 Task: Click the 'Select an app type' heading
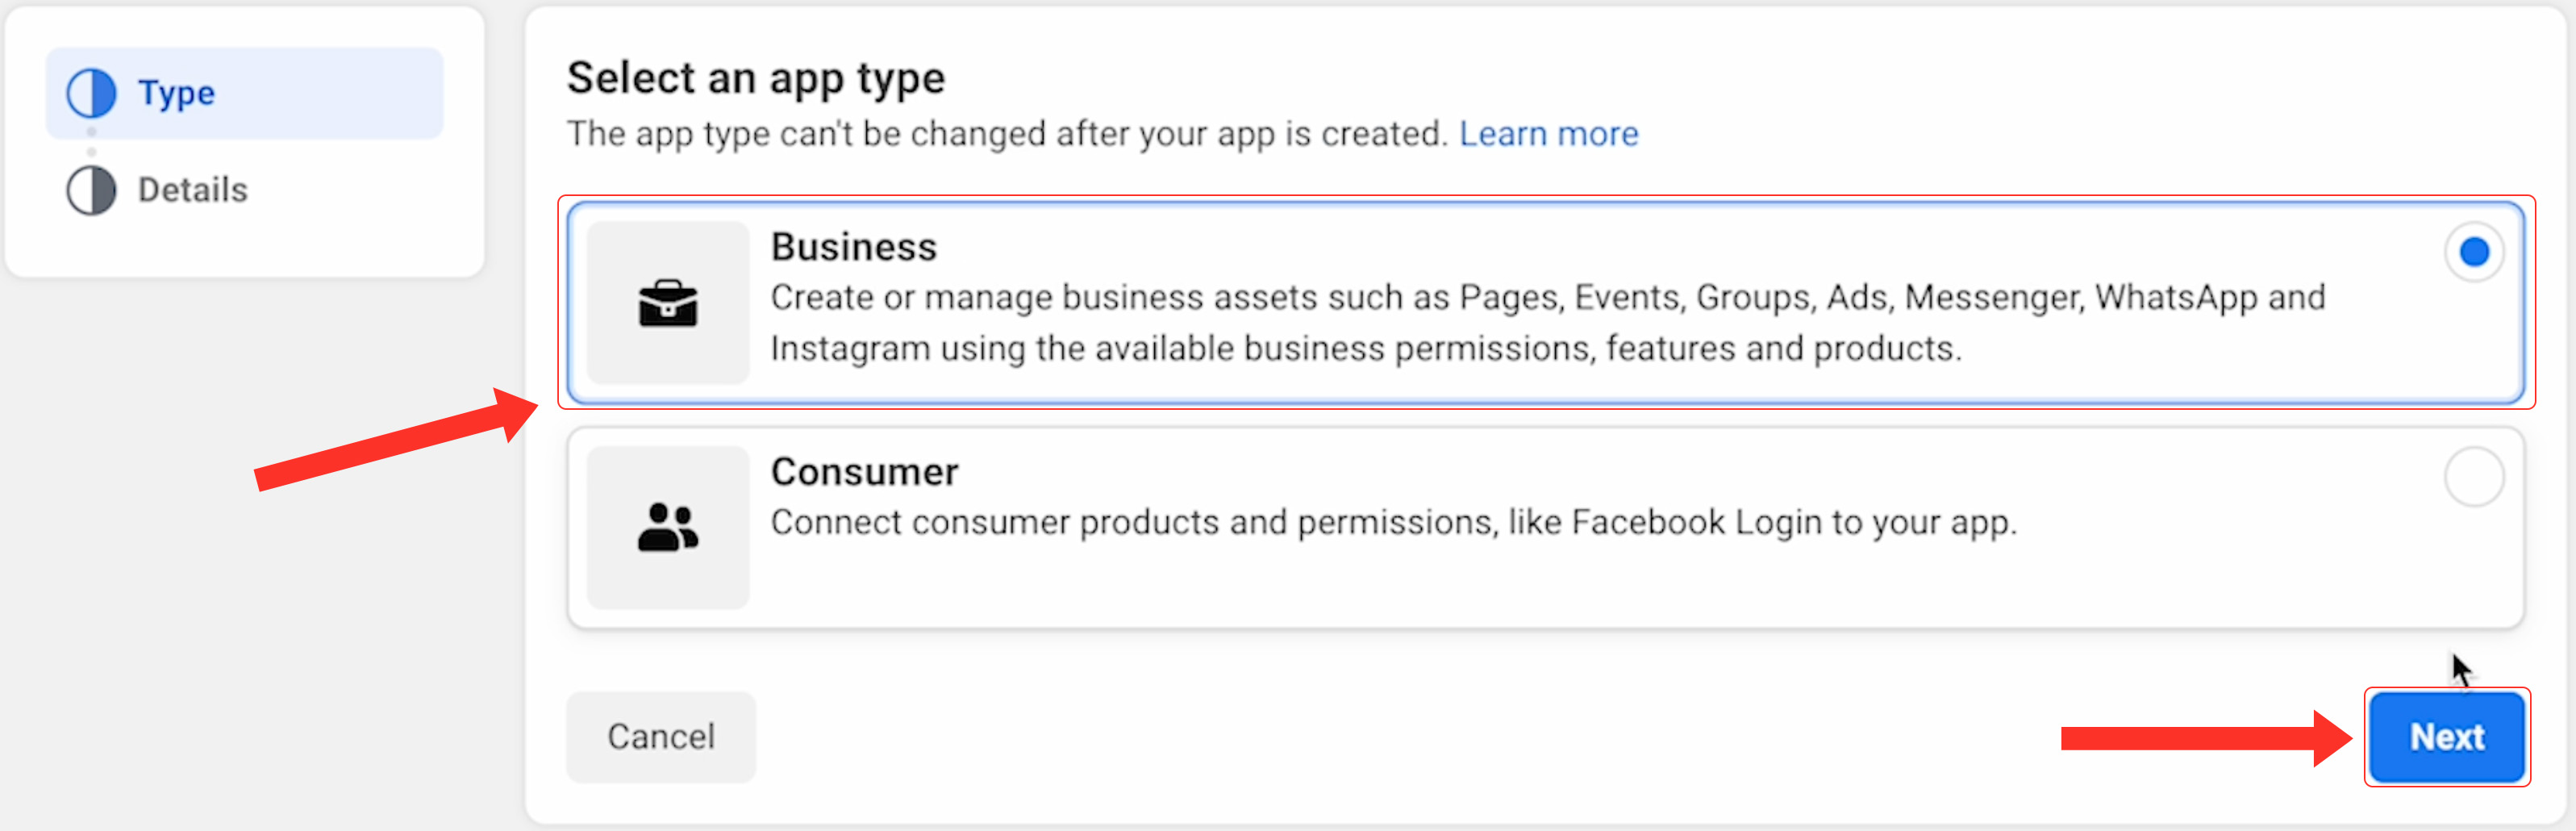(x=756, y=79)
